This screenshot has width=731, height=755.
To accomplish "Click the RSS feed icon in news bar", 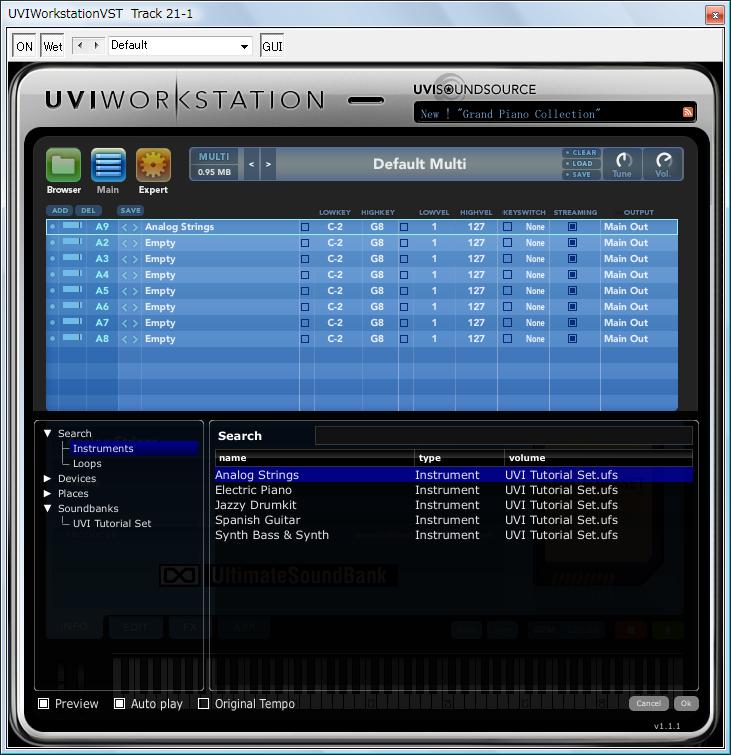I will 688,112.
